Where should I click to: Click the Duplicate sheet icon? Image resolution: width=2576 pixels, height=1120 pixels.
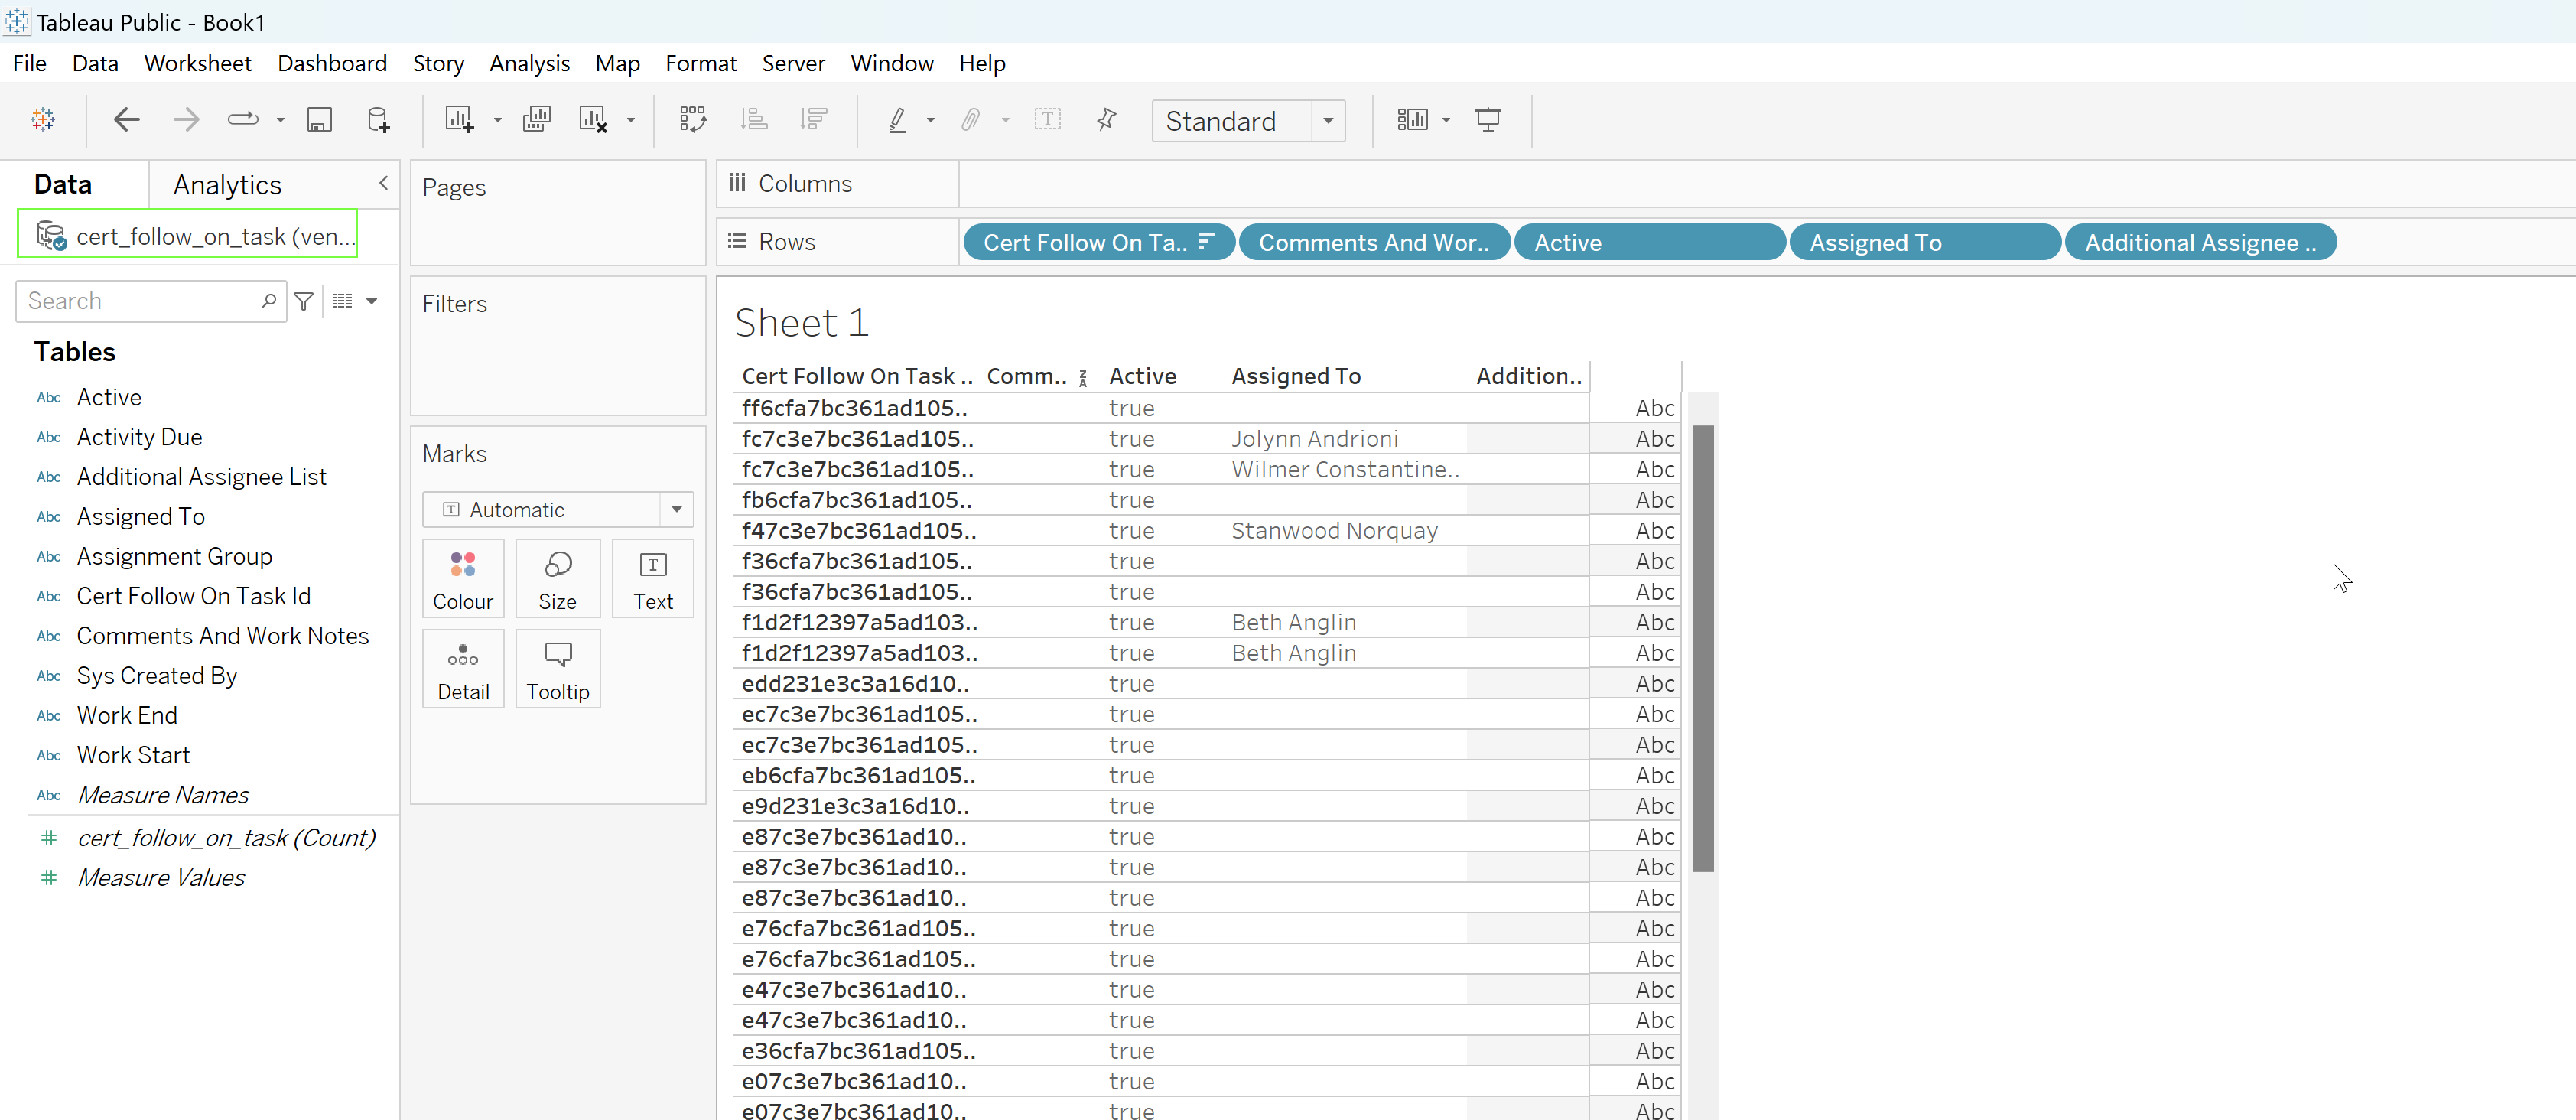click(x=536, y=120)
